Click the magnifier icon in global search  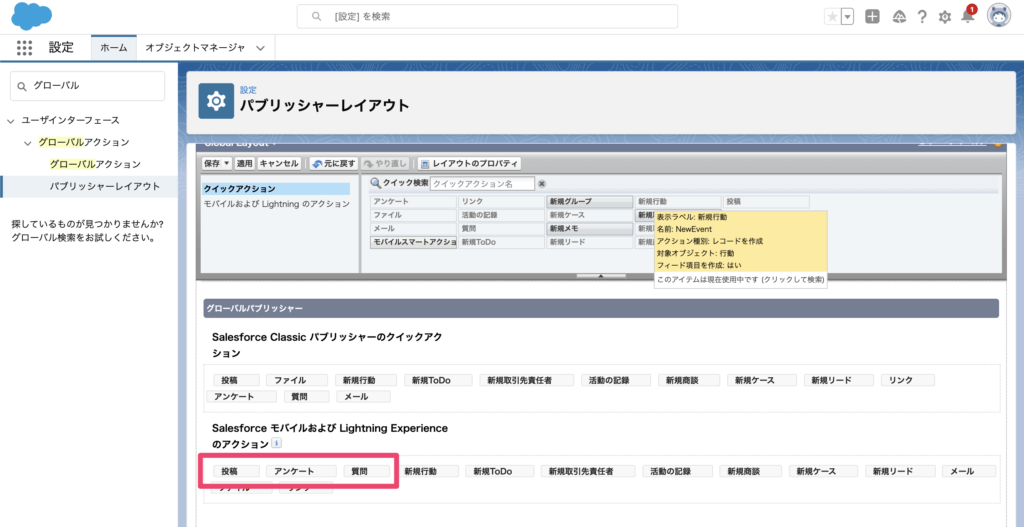click(317, 16)
